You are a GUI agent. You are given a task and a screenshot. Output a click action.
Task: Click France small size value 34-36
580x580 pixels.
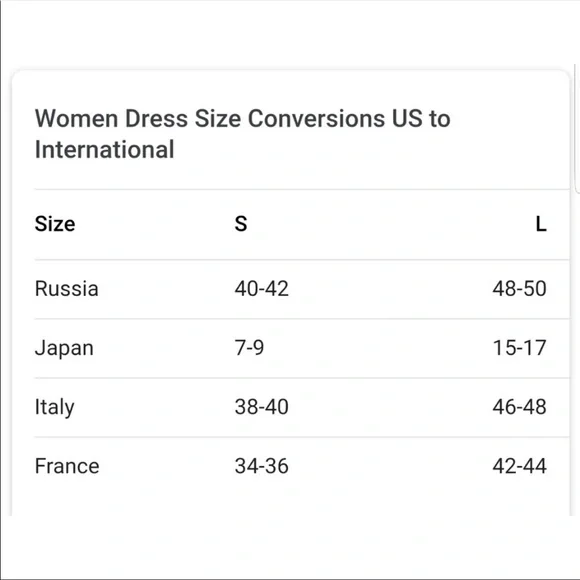point(262,466)
